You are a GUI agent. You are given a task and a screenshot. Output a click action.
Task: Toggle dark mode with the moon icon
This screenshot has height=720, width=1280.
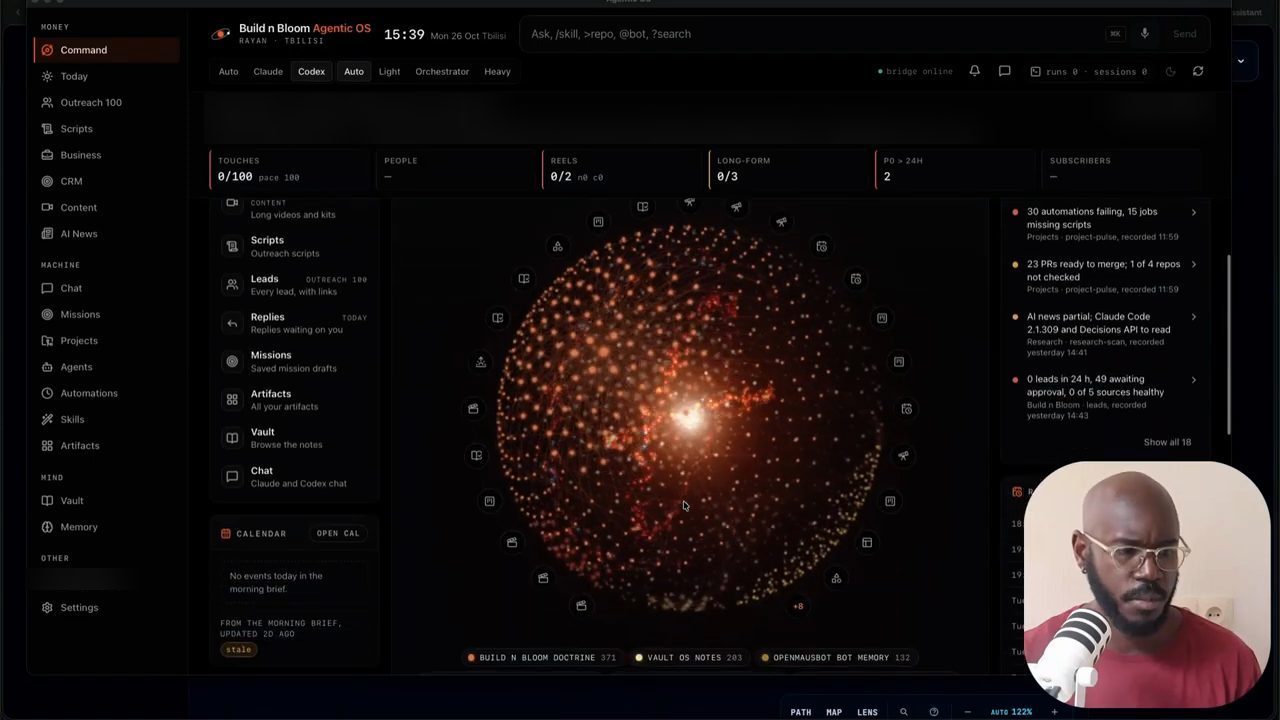tap(1170, 71)
